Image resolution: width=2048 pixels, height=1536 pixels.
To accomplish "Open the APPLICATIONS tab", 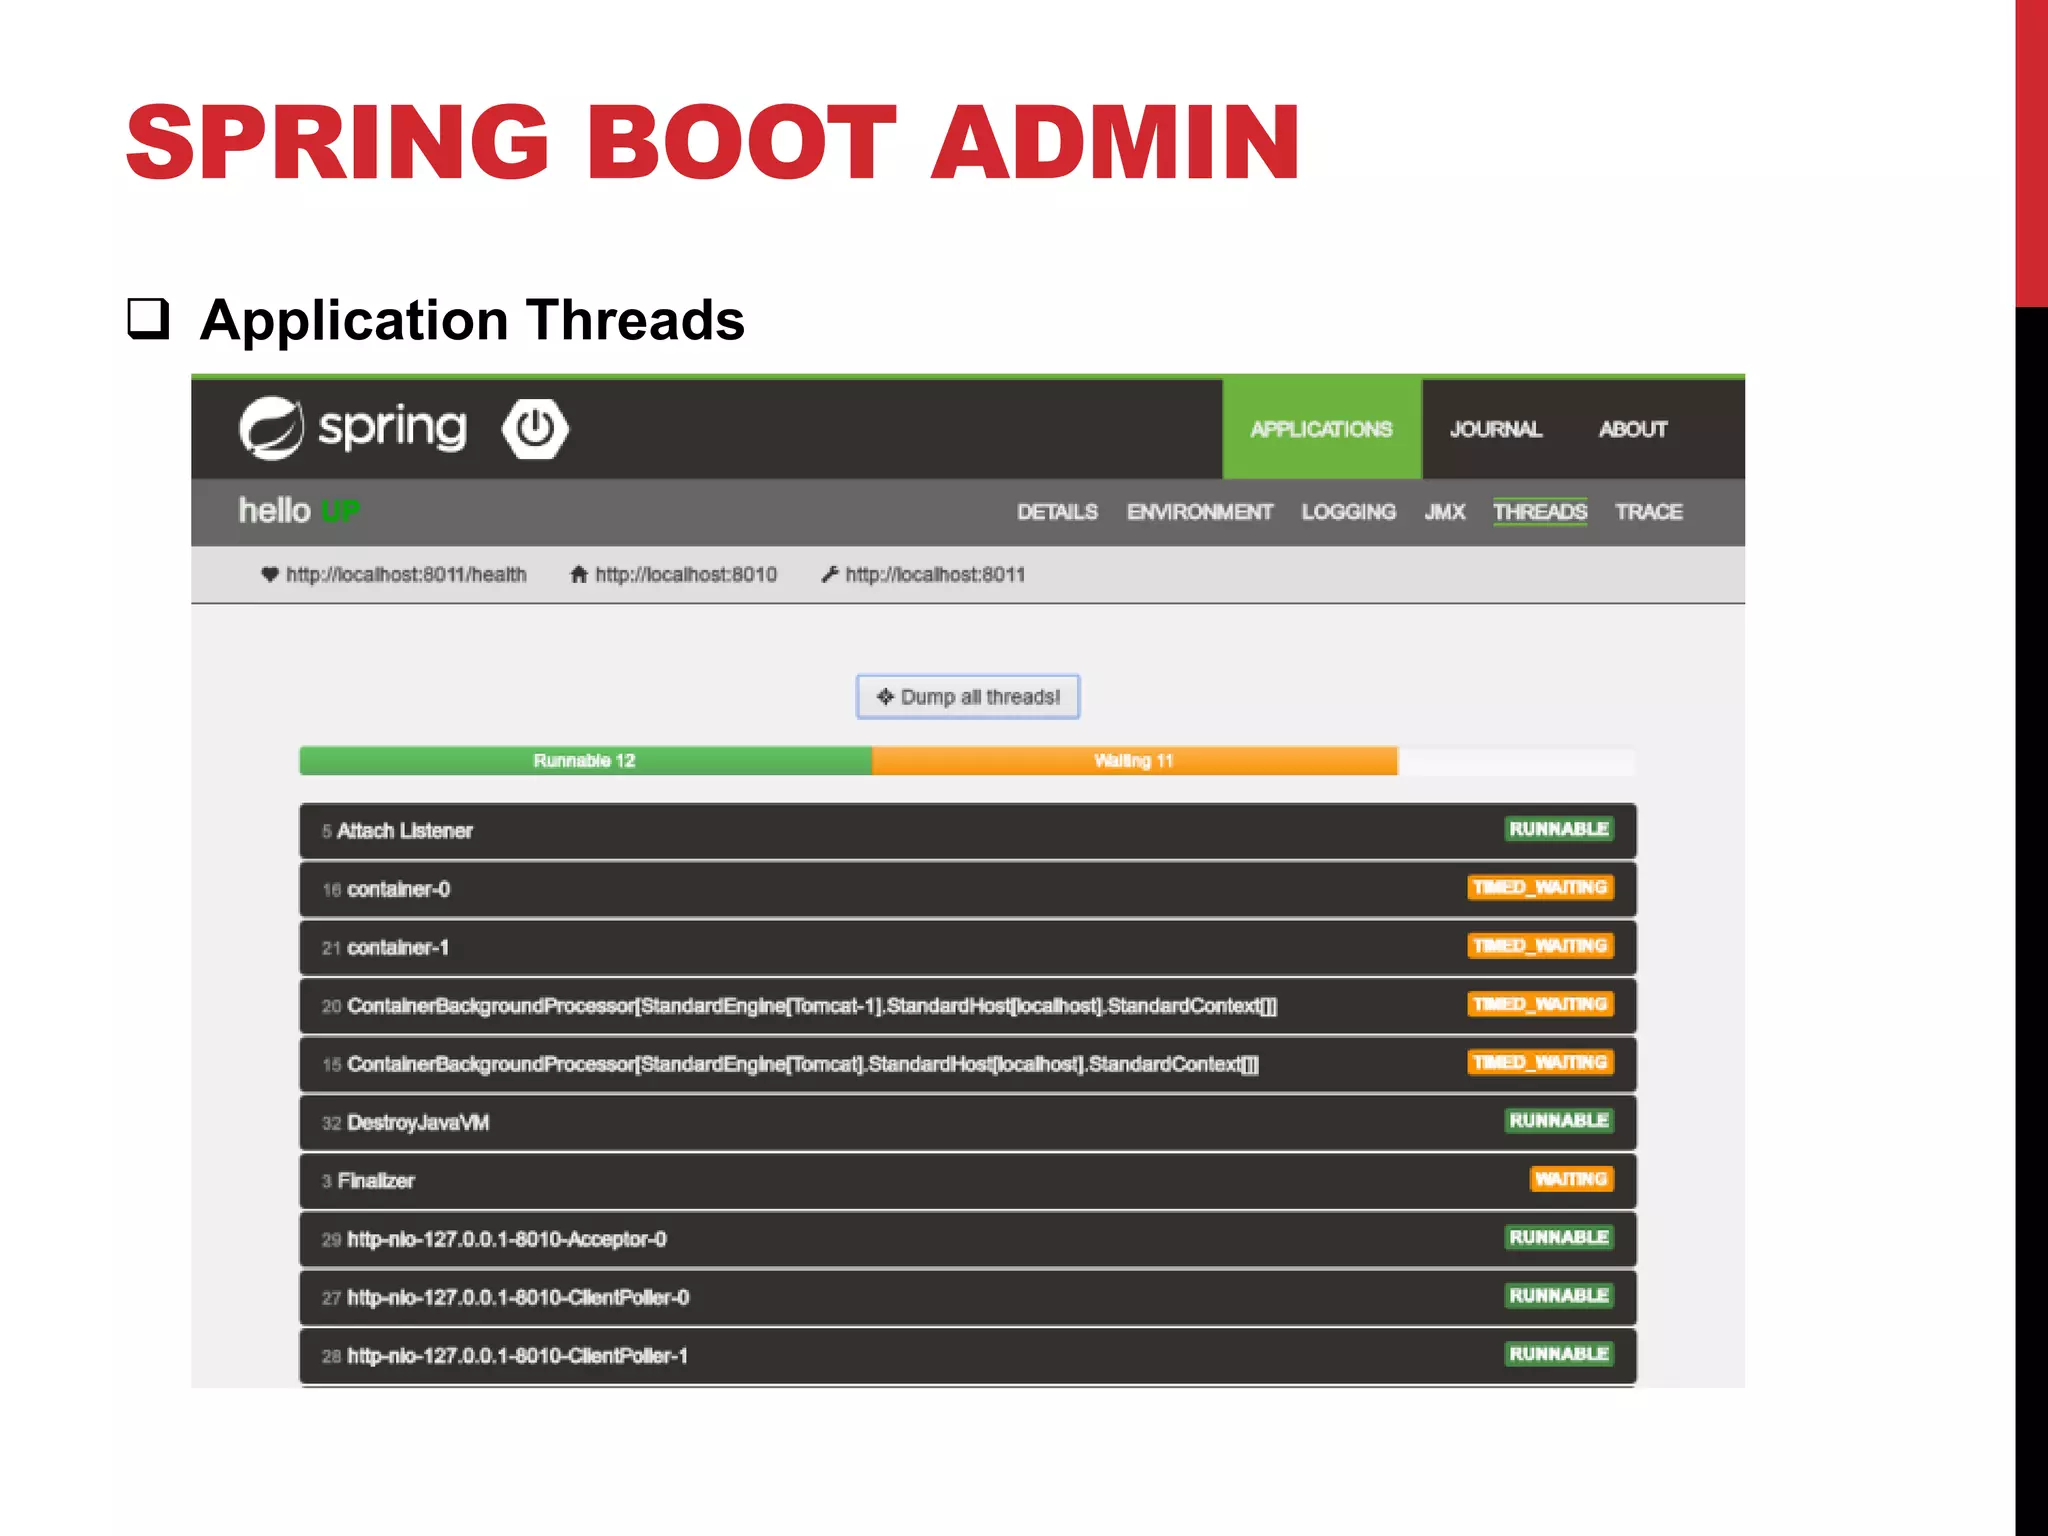I will coord(1321,430).
